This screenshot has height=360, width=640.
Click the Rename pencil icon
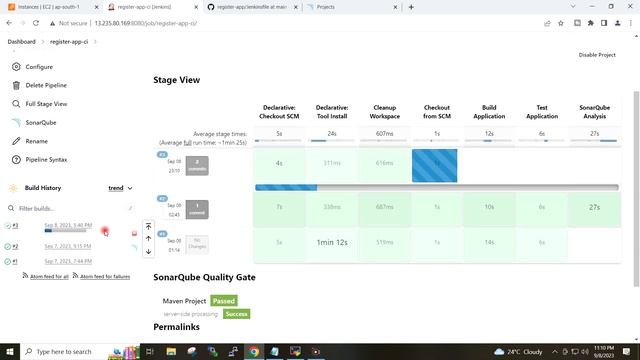tap(16, 141)
